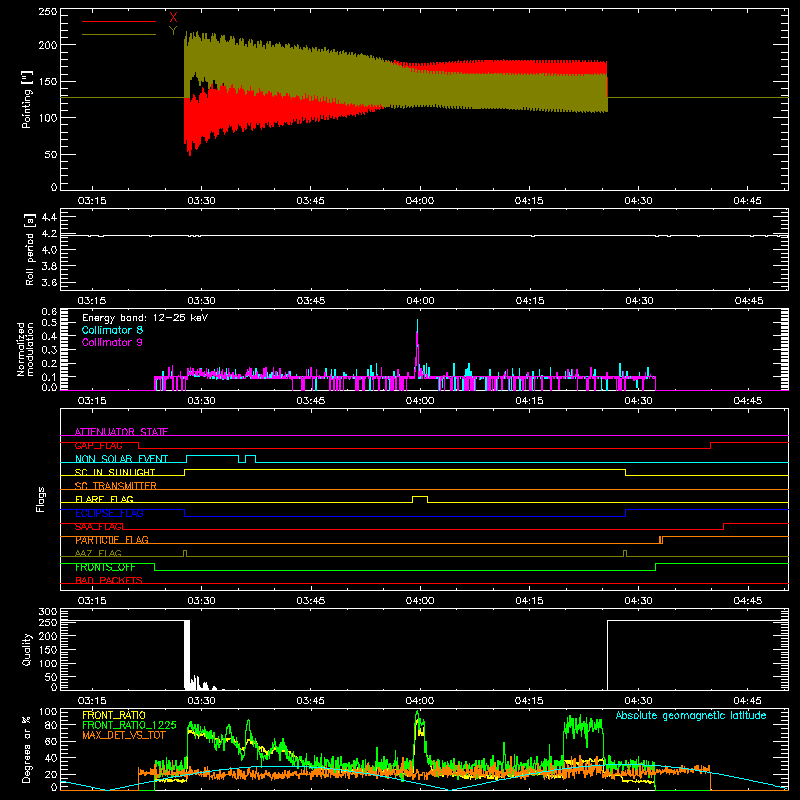800x800 pixels.
Task: Click the 04:45 tick under Pointing plot
Action: pos(747,201)
